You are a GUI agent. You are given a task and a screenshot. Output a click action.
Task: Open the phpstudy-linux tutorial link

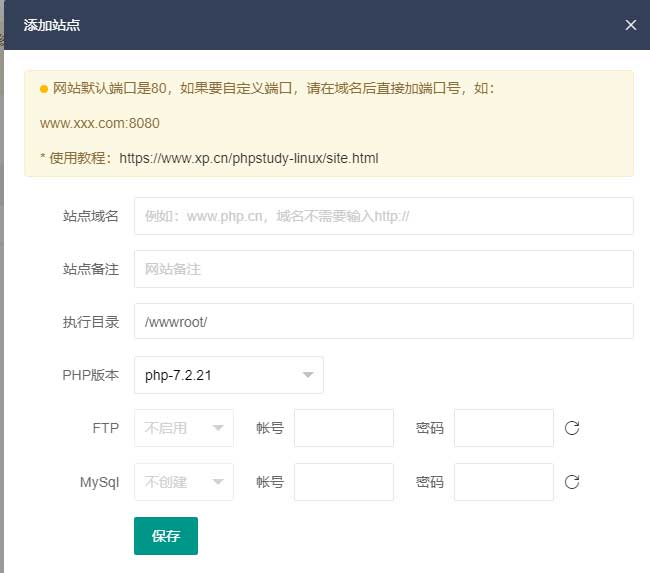coord(248,158)
